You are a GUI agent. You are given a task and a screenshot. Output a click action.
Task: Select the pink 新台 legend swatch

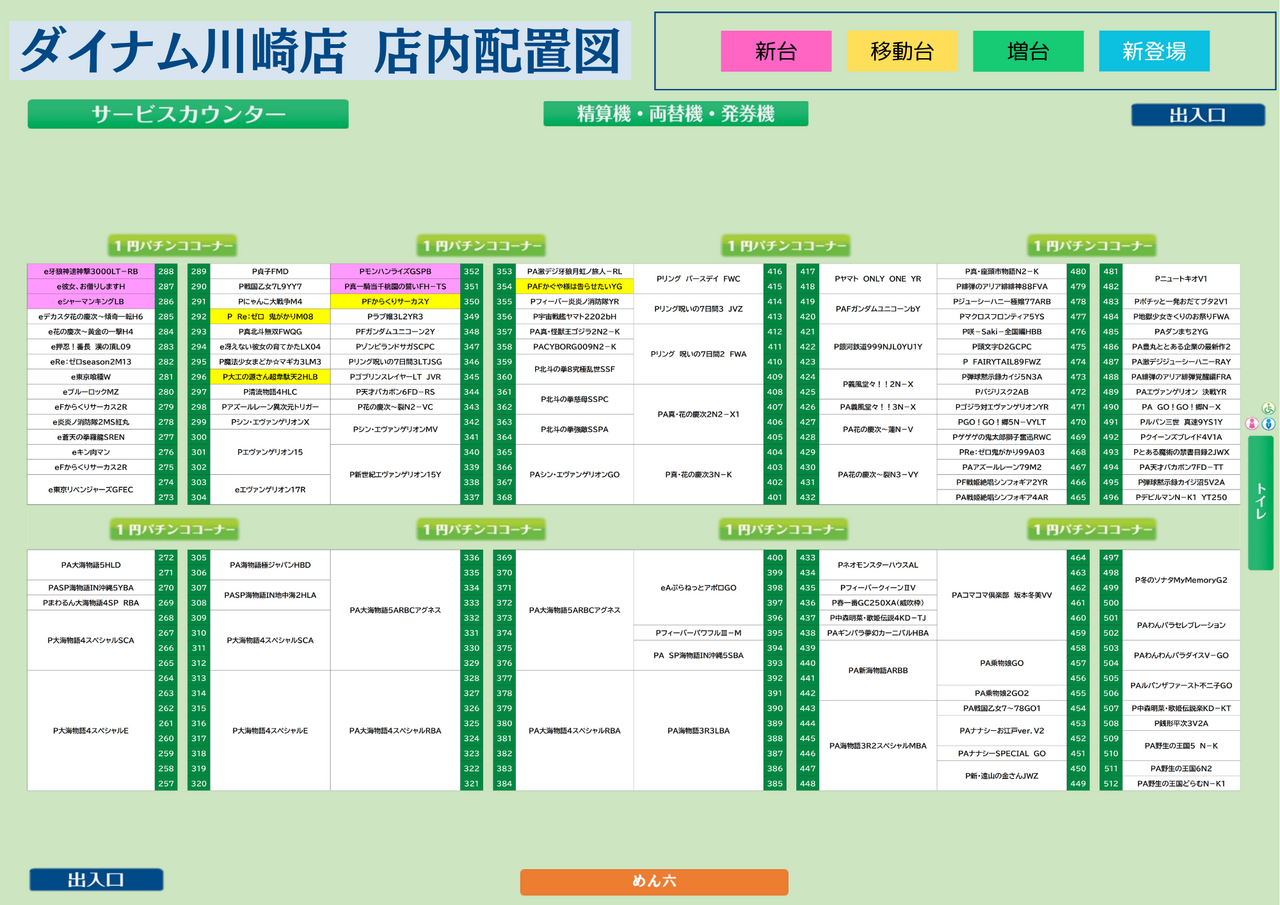(x=776, y=51)
